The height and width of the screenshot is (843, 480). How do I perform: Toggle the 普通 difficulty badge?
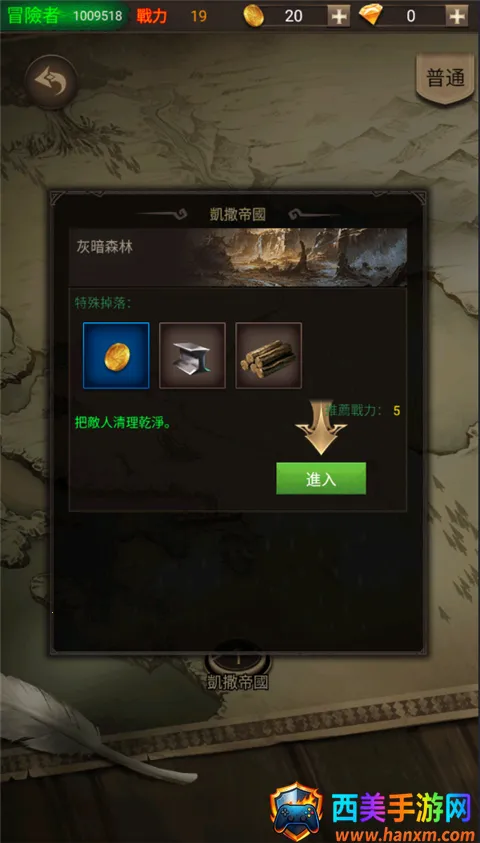[445, 78]
